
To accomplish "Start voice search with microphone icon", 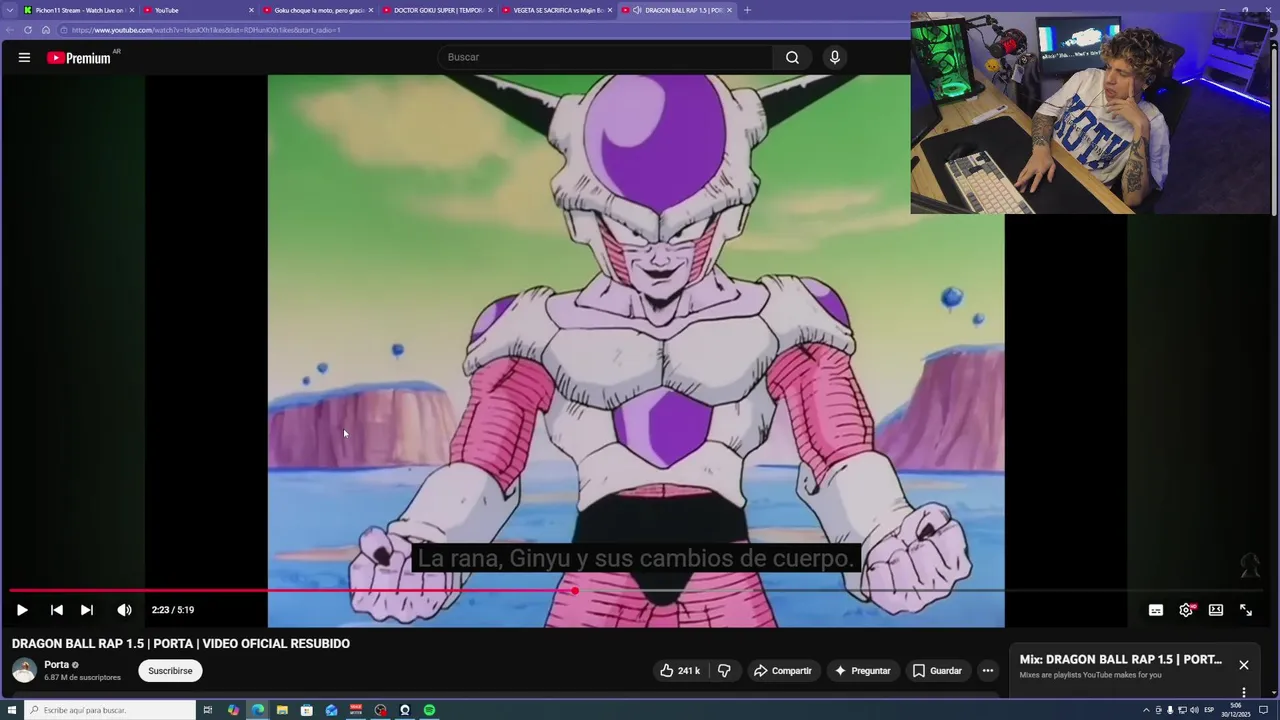I will (x=835, y=57).
